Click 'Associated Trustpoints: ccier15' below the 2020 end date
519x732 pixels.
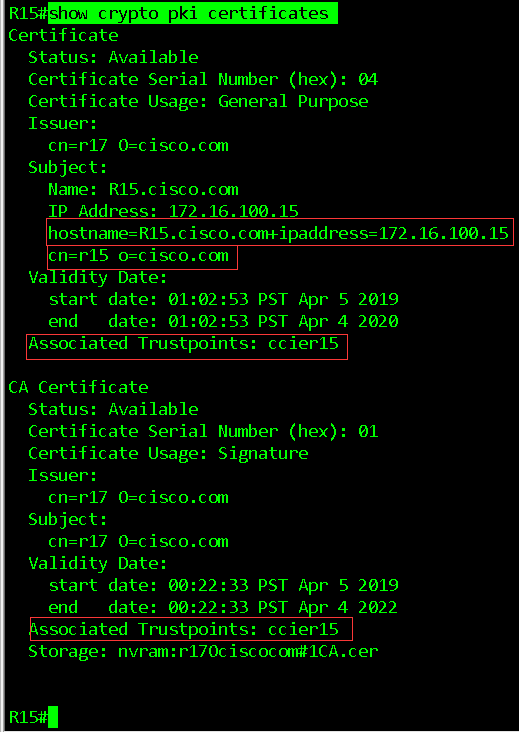pos(183,344)
